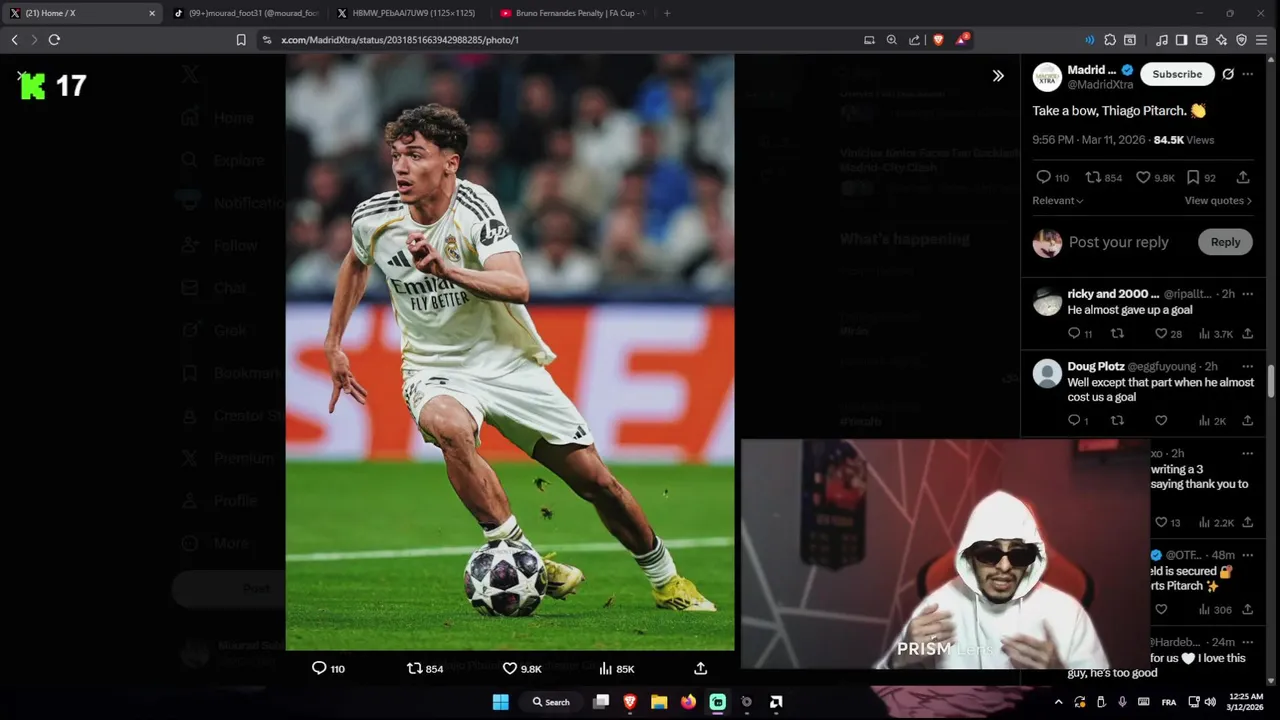Screen dimensions: 1280x720
Task: Click View quotes link
Action: tap(1218, 201)
